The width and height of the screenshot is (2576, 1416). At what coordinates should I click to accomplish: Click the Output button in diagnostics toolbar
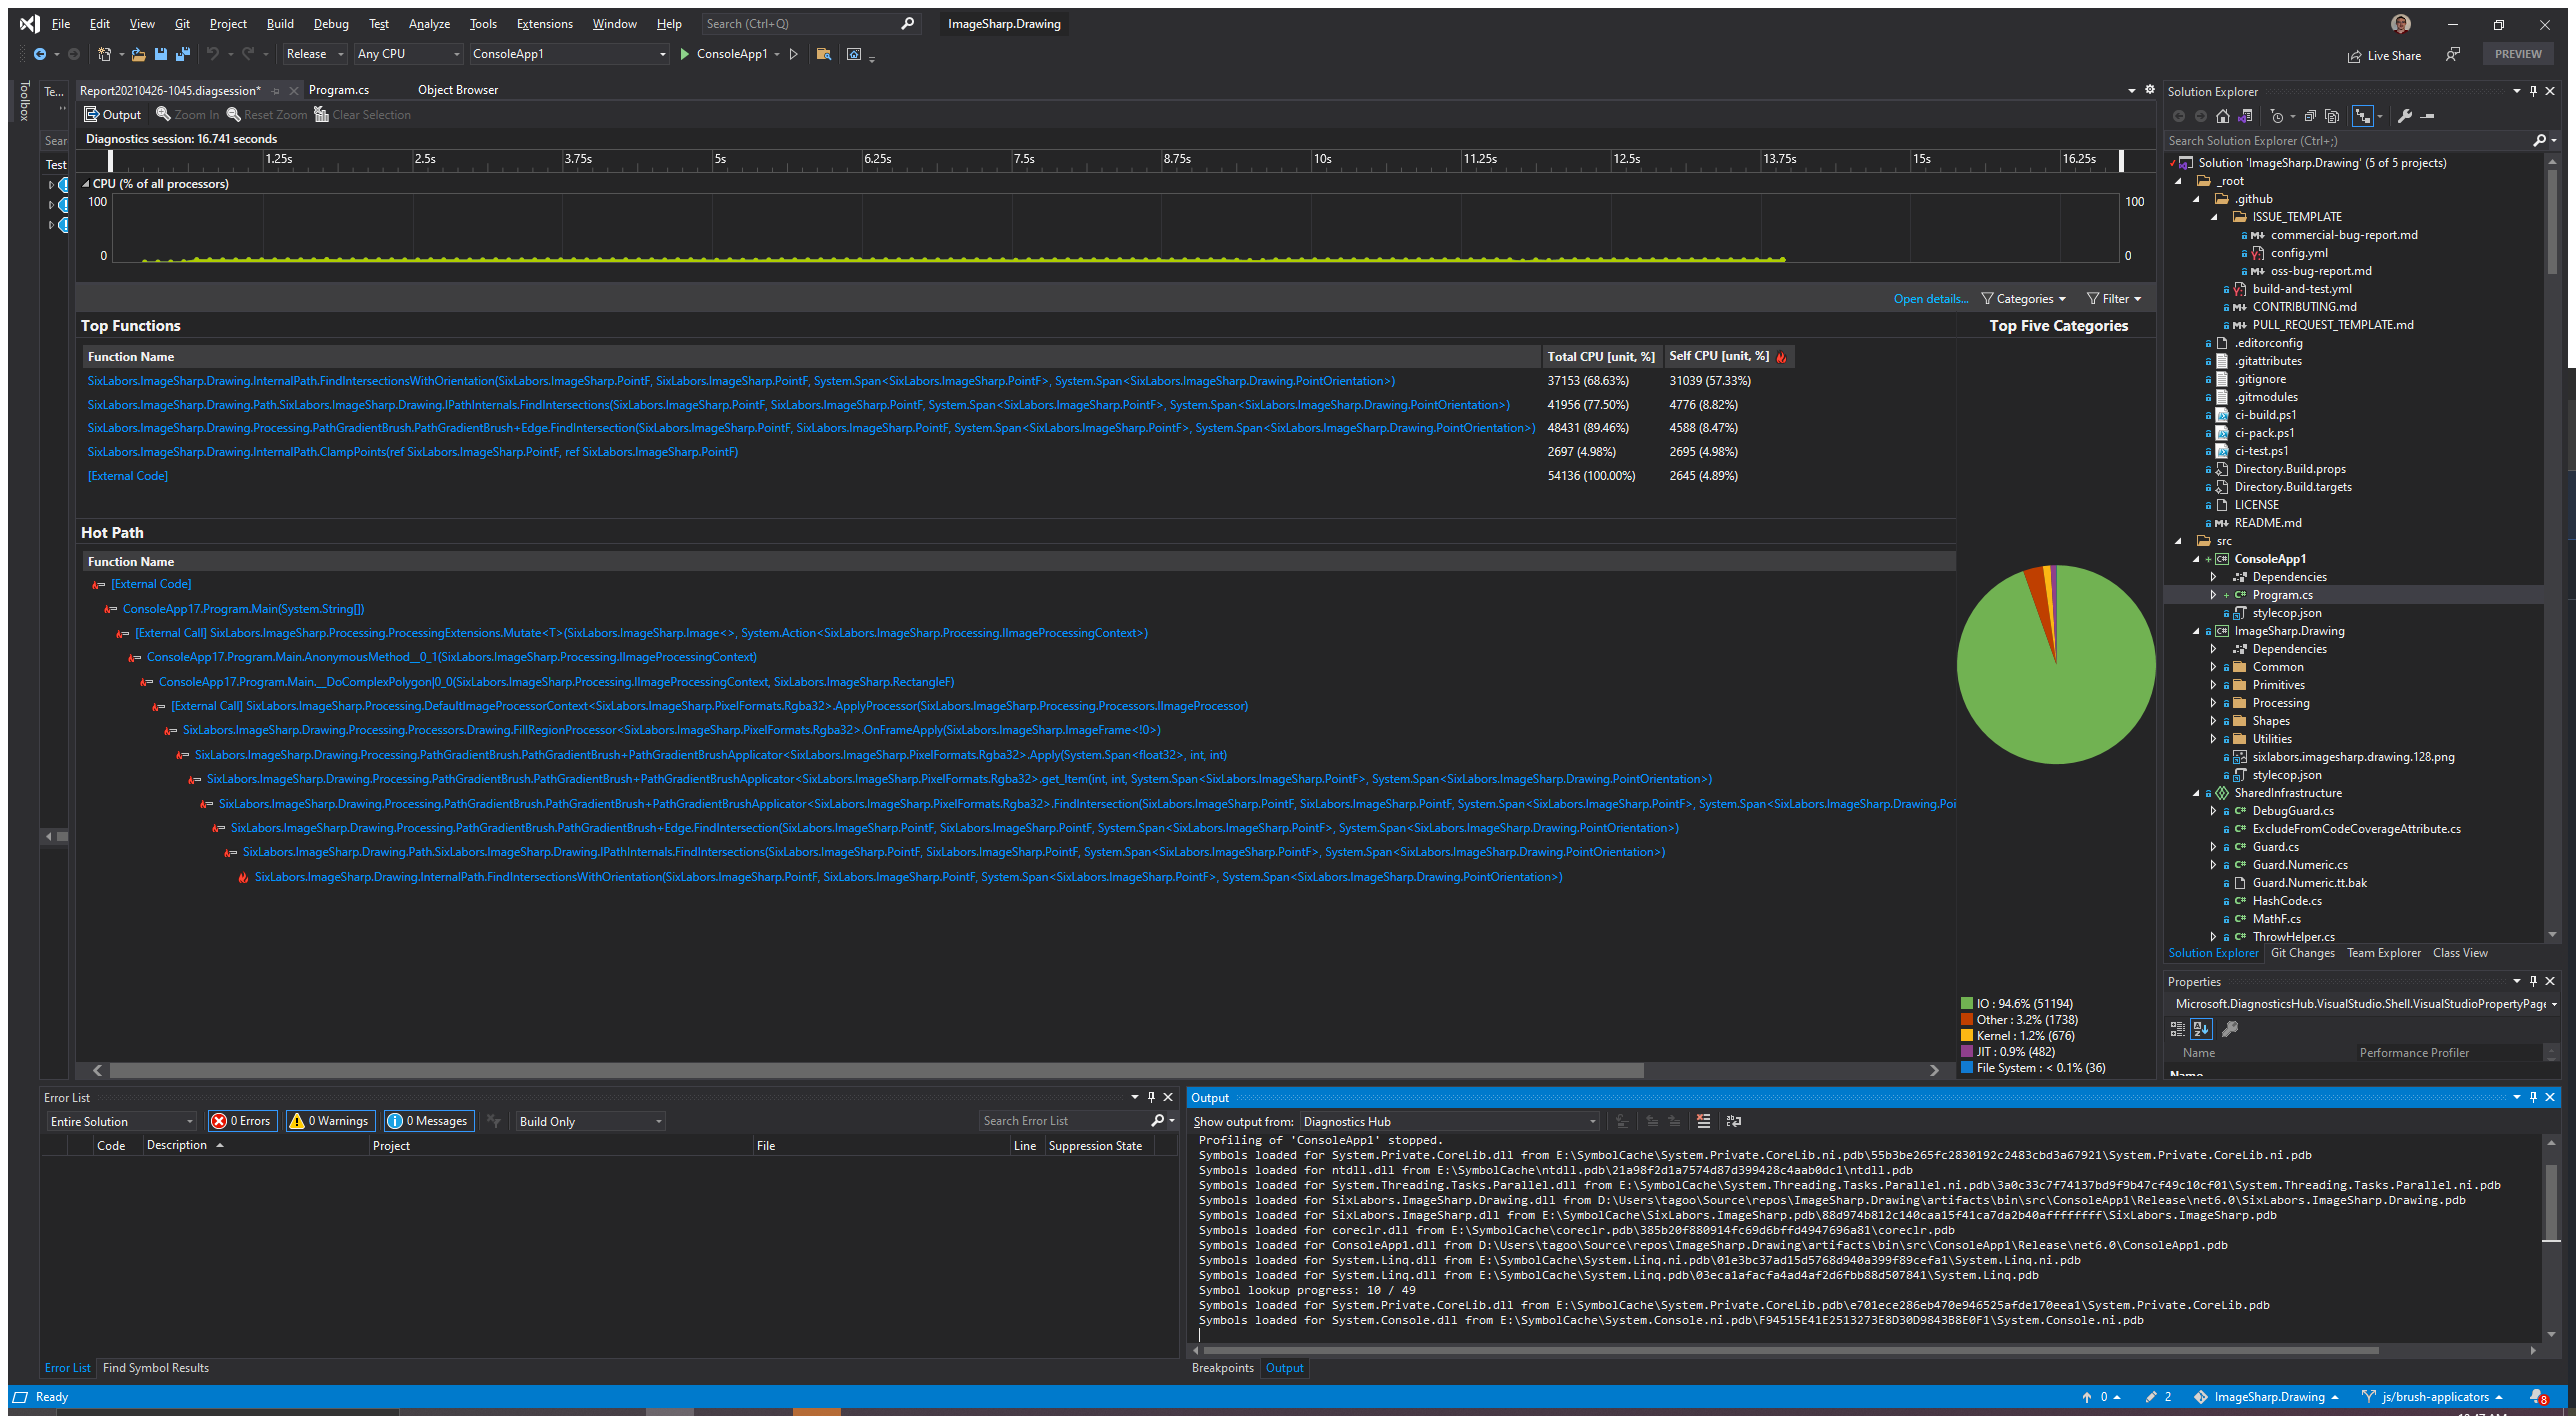[112, 115]
